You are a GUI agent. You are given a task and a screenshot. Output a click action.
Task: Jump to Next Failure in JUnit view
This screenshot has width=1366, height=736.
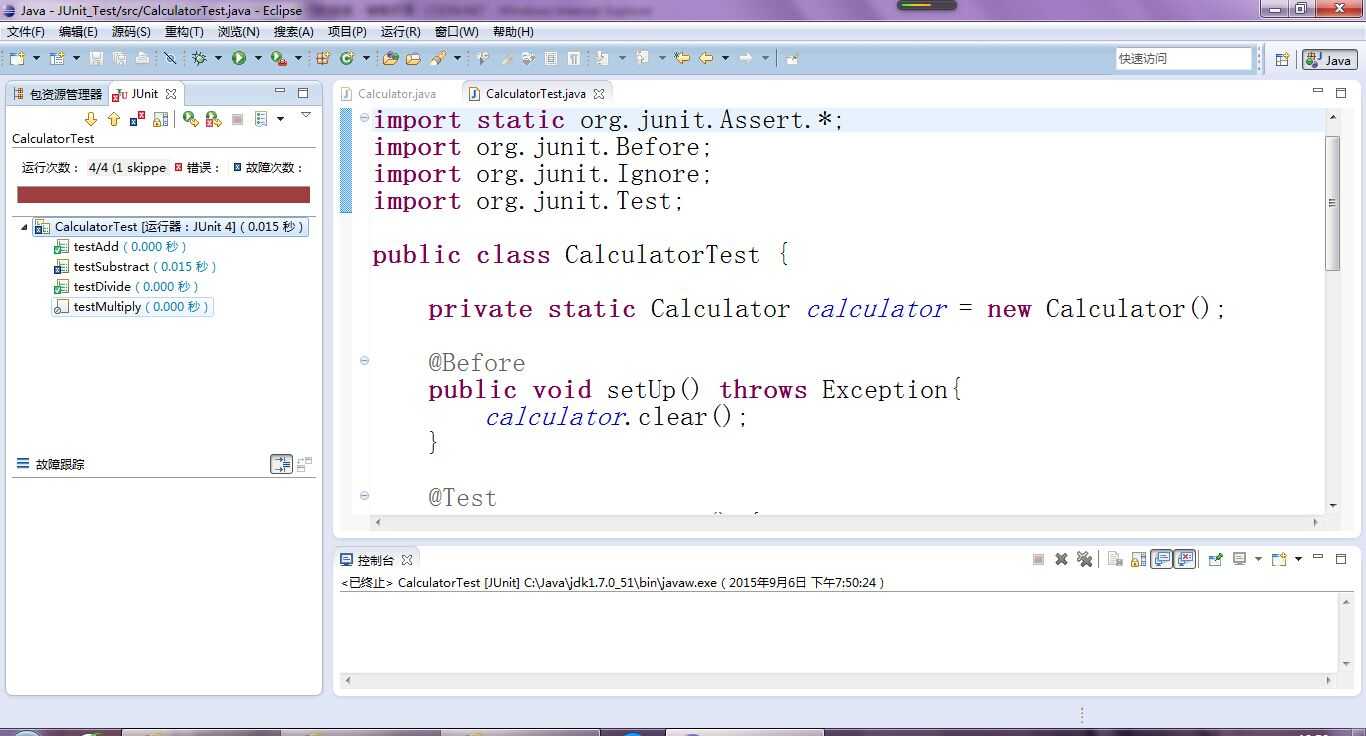[91, 119]
